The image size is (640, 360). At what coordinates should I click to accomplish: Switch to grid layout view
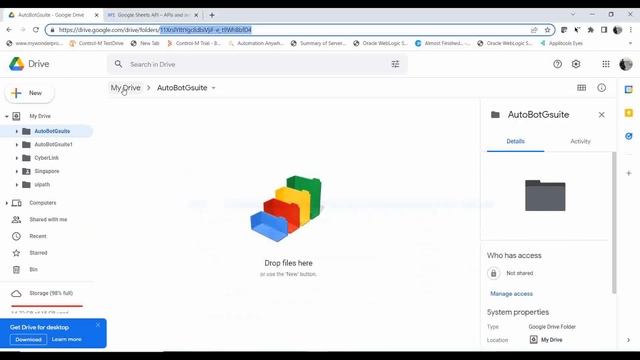[x=581, y=88]
